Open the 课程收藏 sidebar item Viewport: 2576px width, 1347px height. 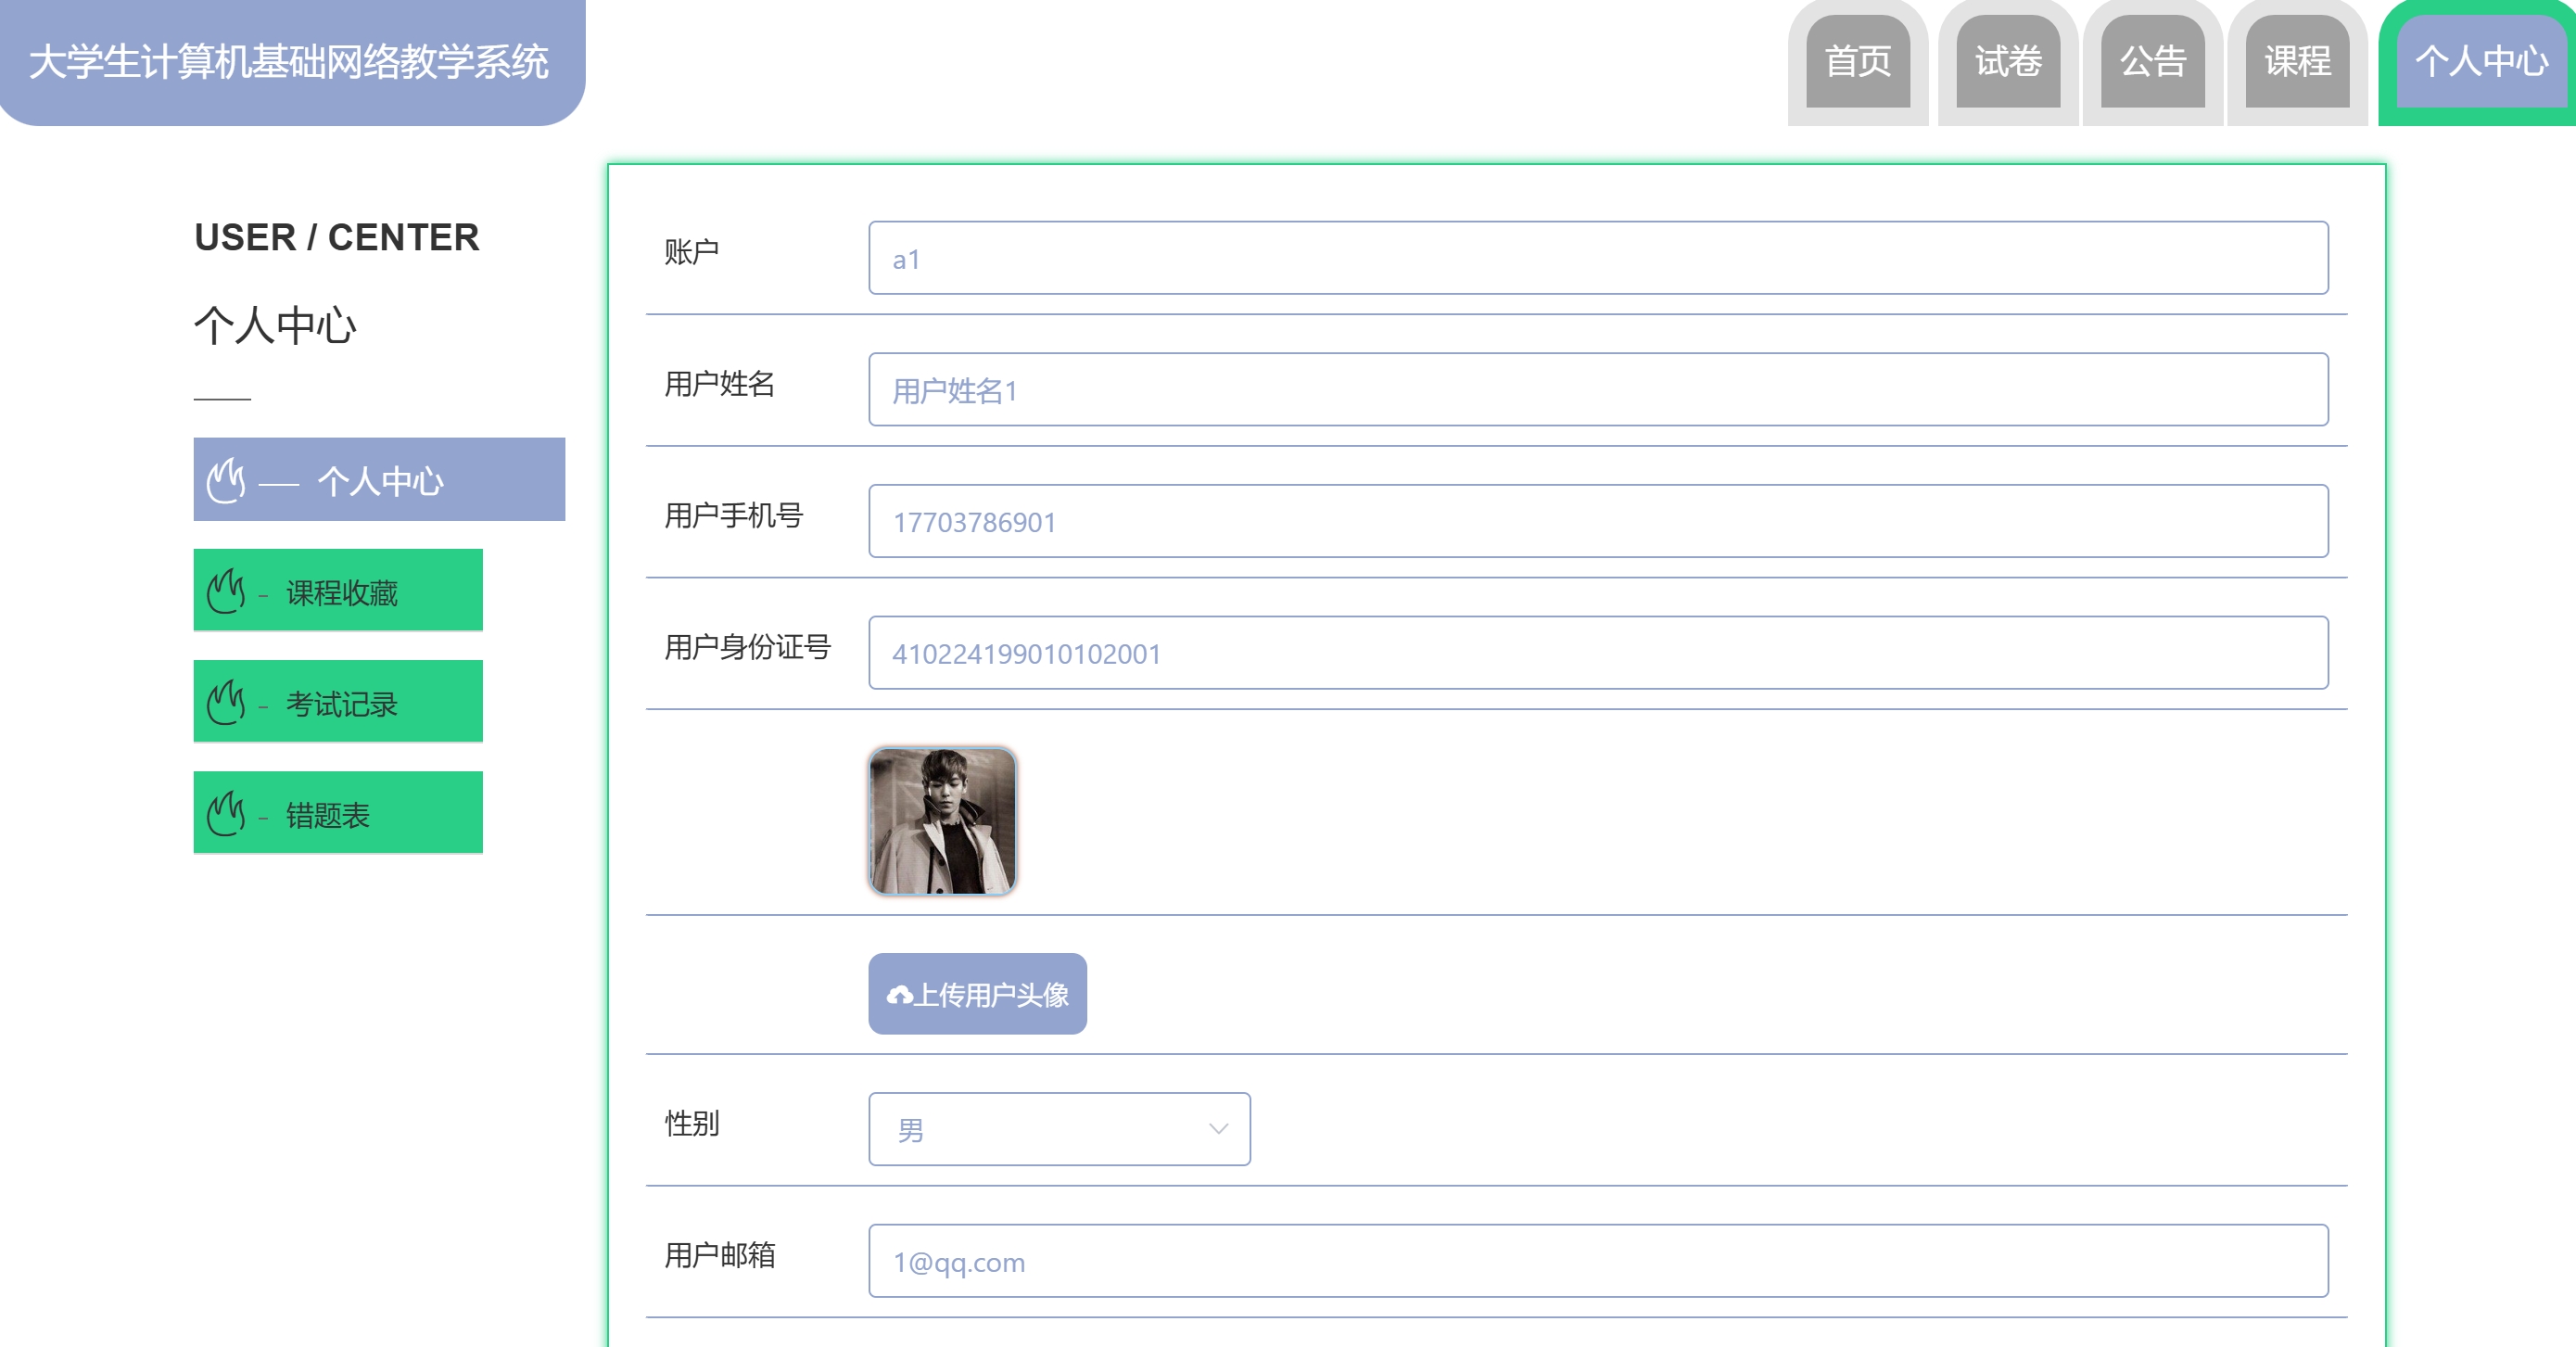(338, 590)
